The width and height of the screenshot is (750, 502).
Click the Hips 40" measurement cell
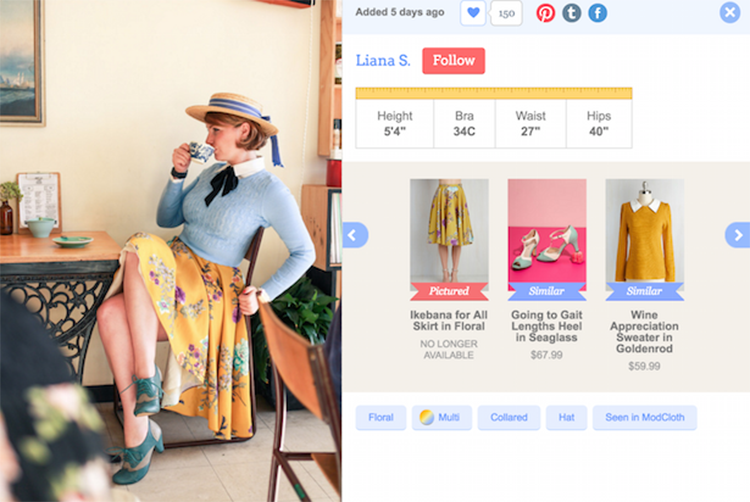point(599,123)
